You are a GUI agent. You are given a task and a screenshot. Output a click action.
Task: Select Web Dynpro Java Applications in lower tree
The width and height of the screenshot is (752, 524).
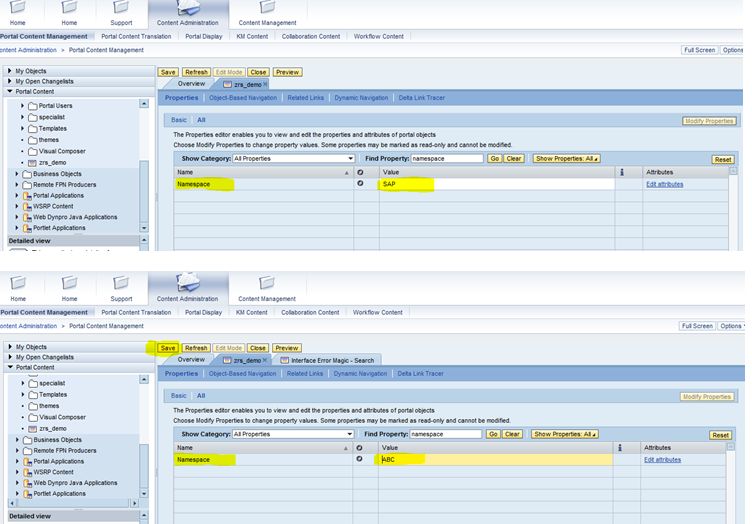coord(75,483)
